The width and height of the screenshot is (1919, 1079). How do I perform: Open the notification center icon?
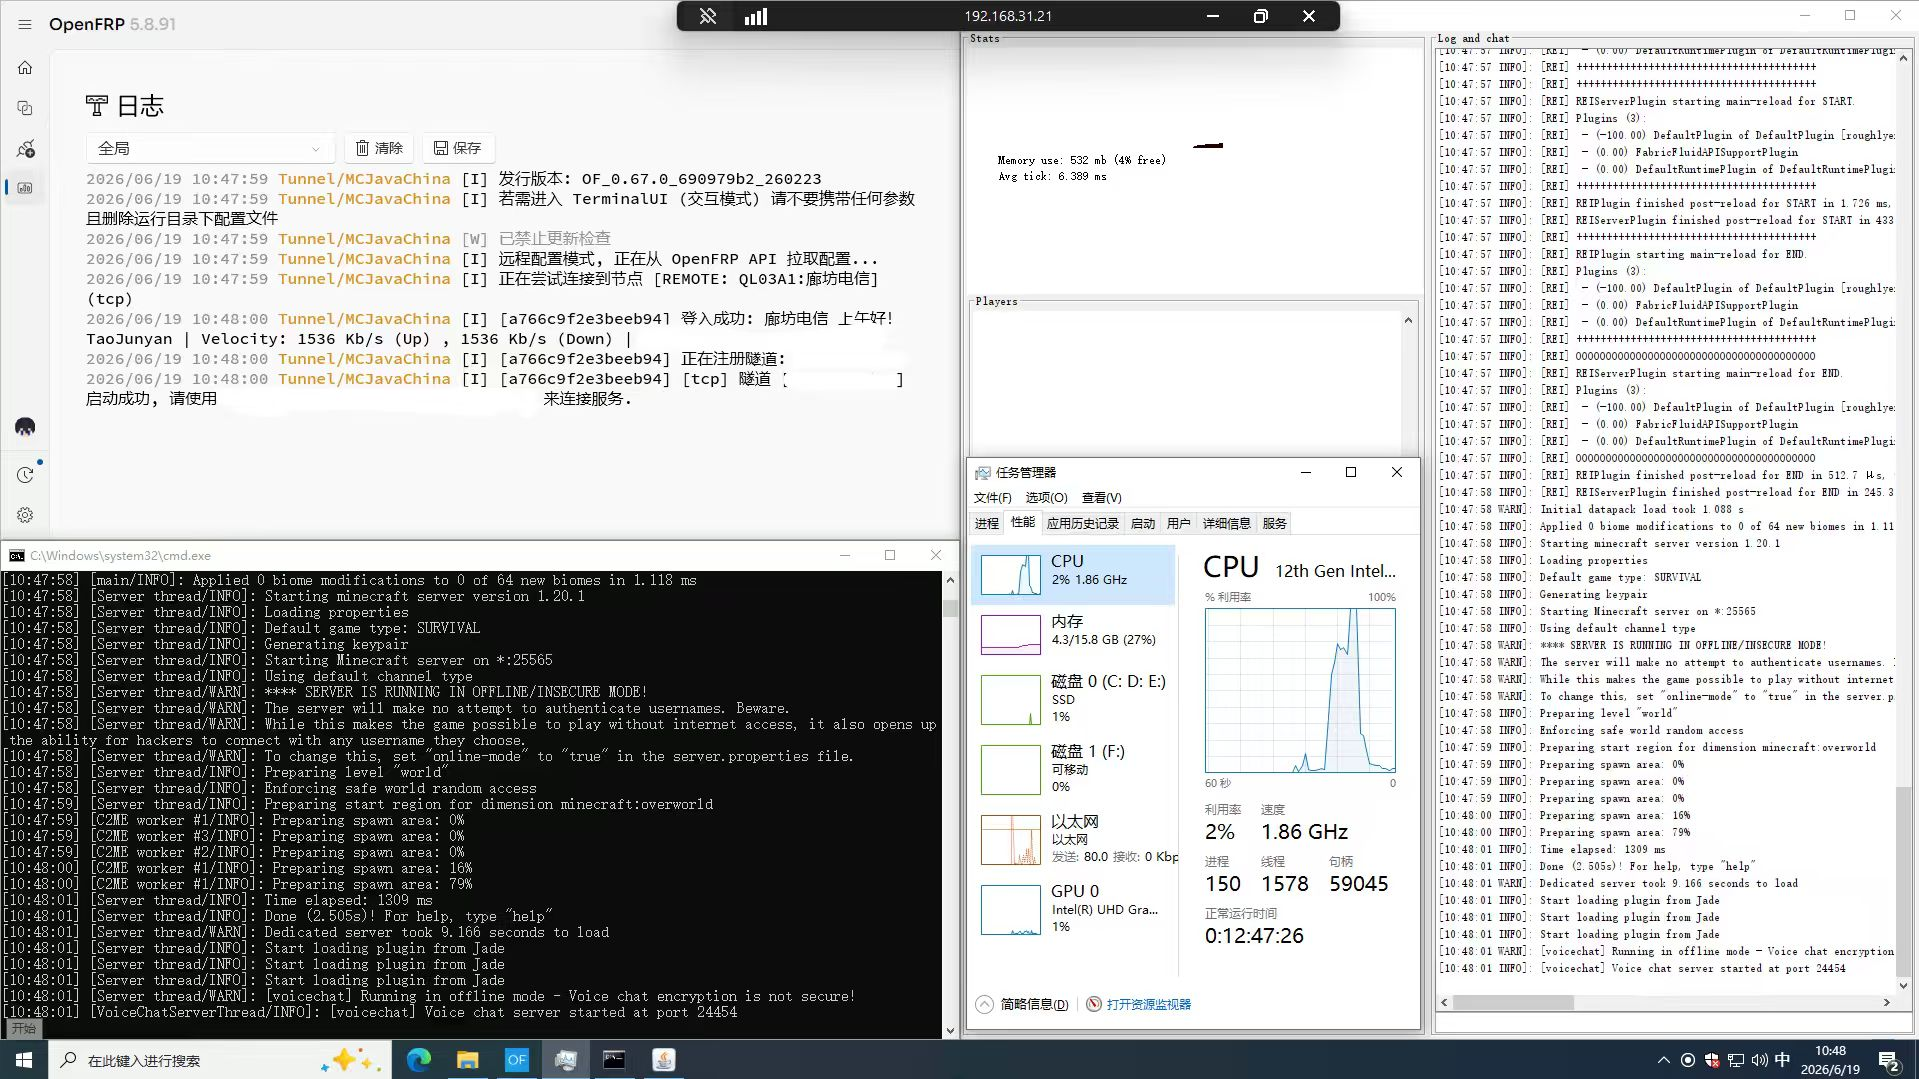1889,1060
